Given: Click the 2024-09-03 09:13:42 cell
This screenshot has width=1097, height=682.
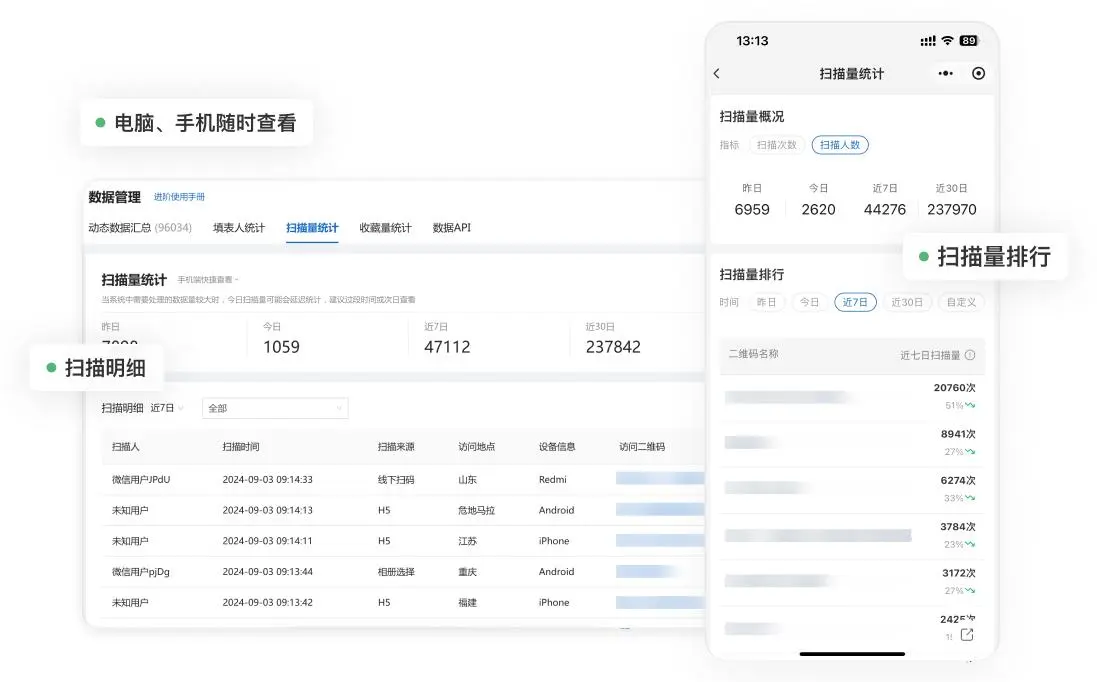Looking at the screenshot, I should coord(267,603).
